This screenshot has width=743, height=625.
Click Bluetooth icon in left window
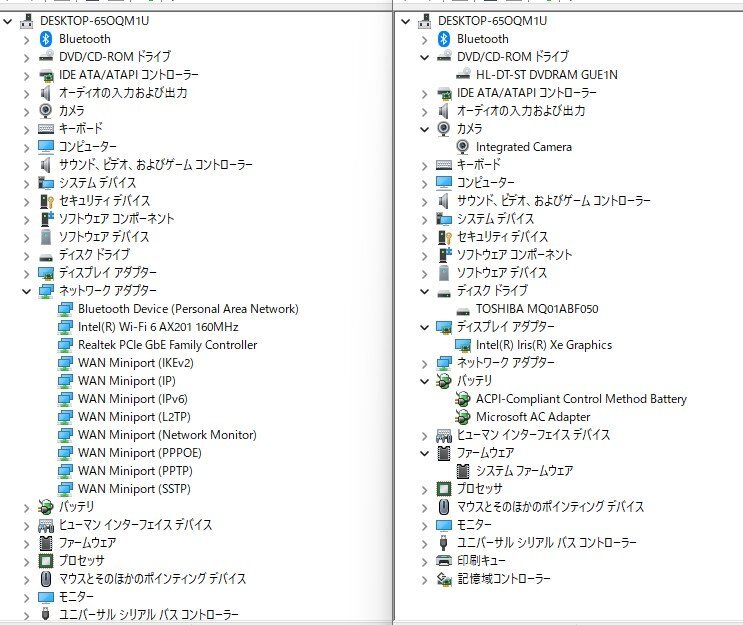[x=46, y=39]
